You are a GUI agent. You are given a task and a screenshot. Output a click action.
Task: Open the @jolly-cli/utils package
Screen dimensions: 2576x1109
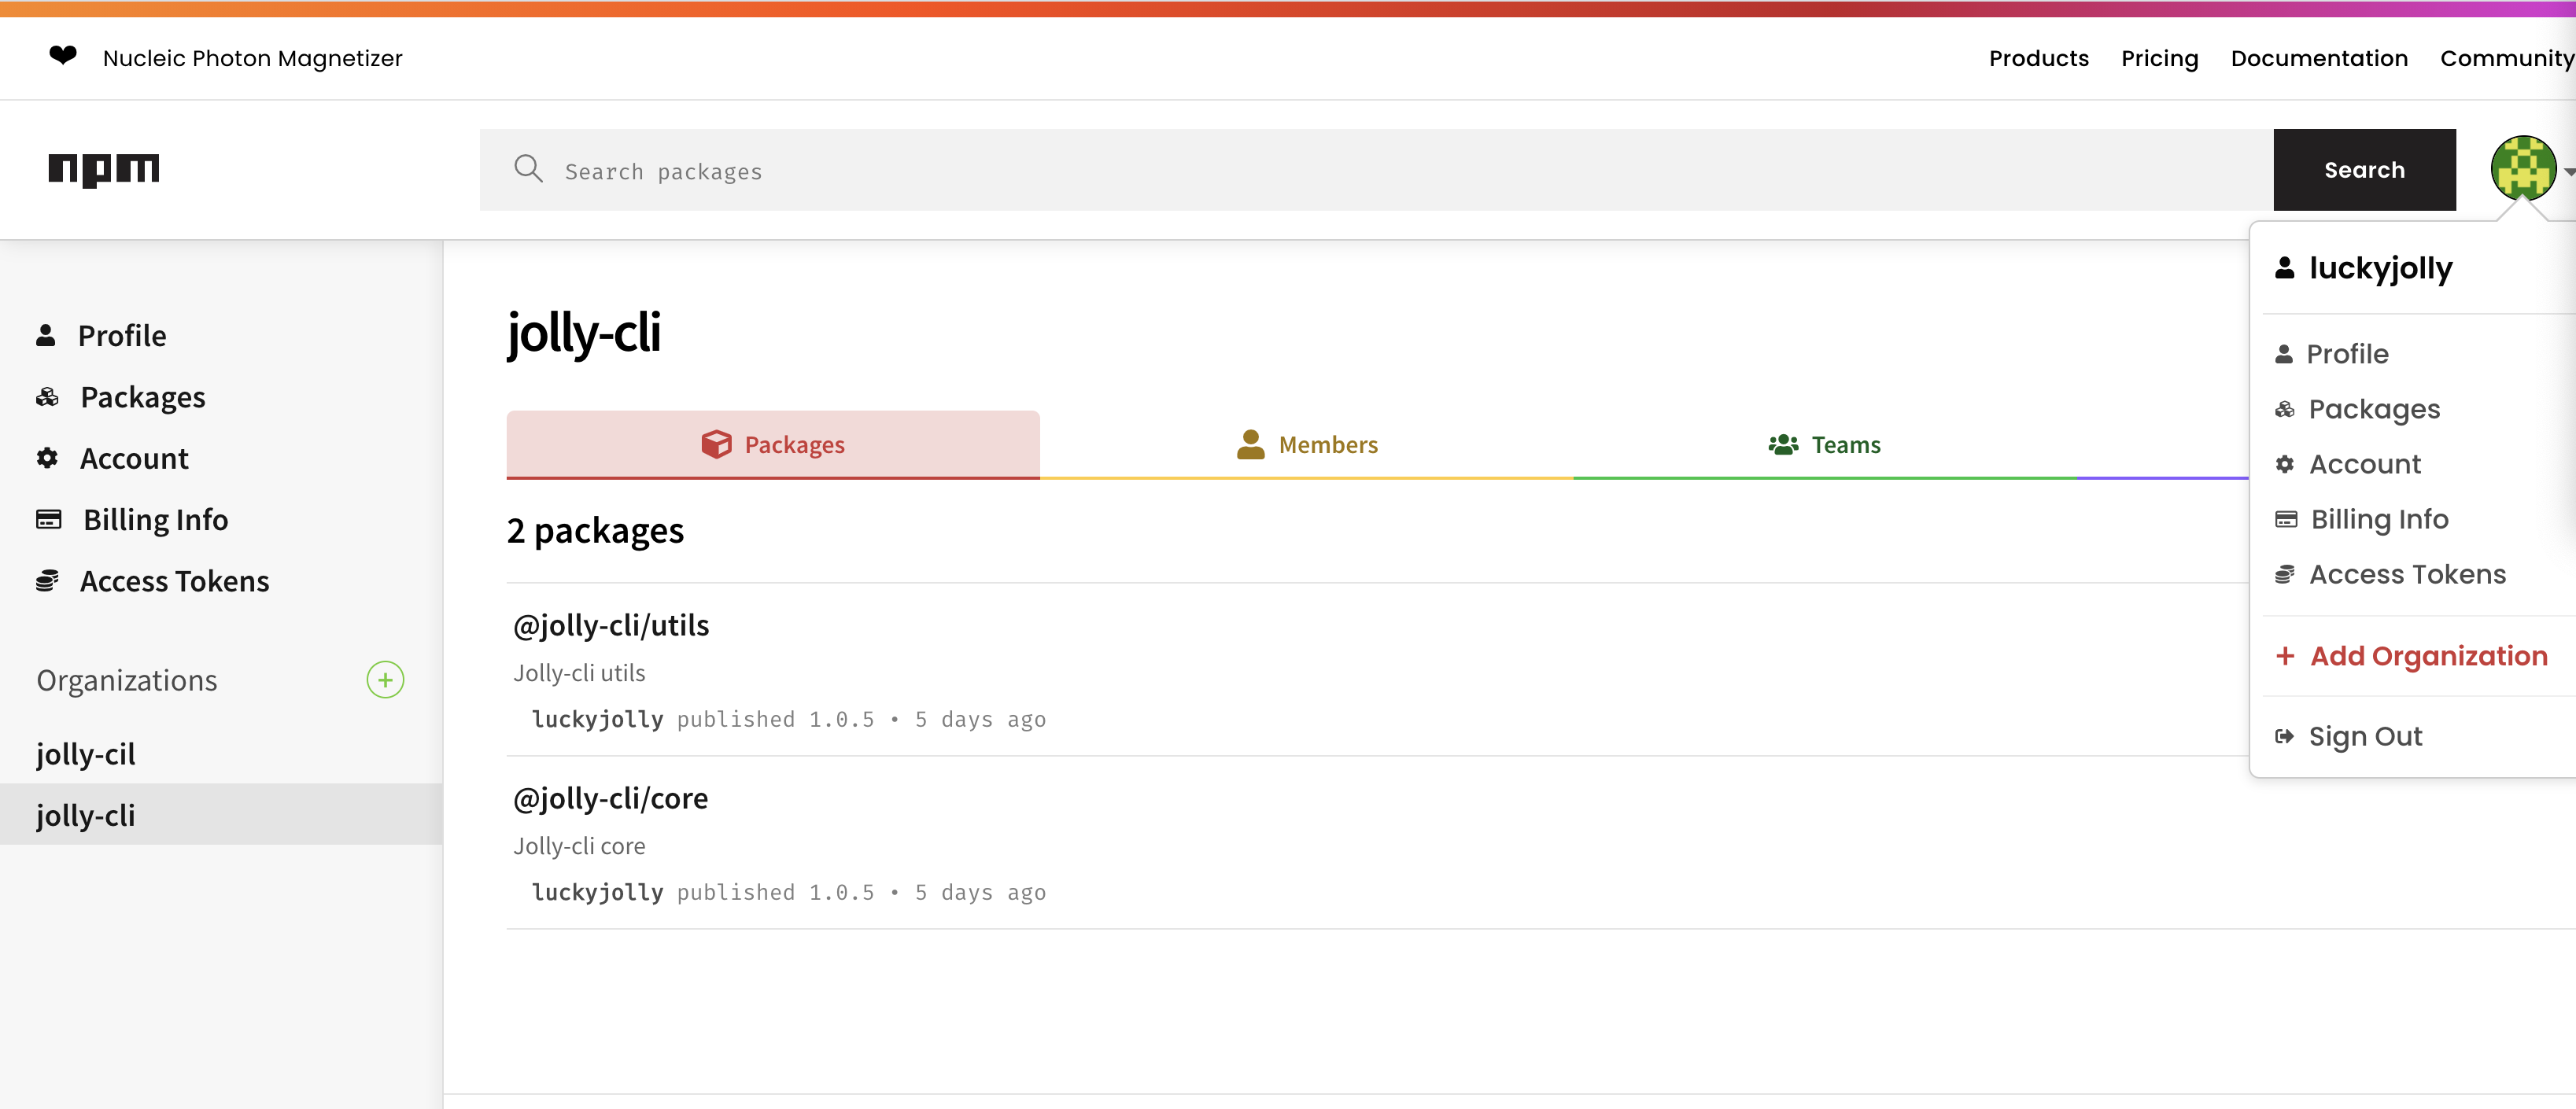(x=611, y=625)
